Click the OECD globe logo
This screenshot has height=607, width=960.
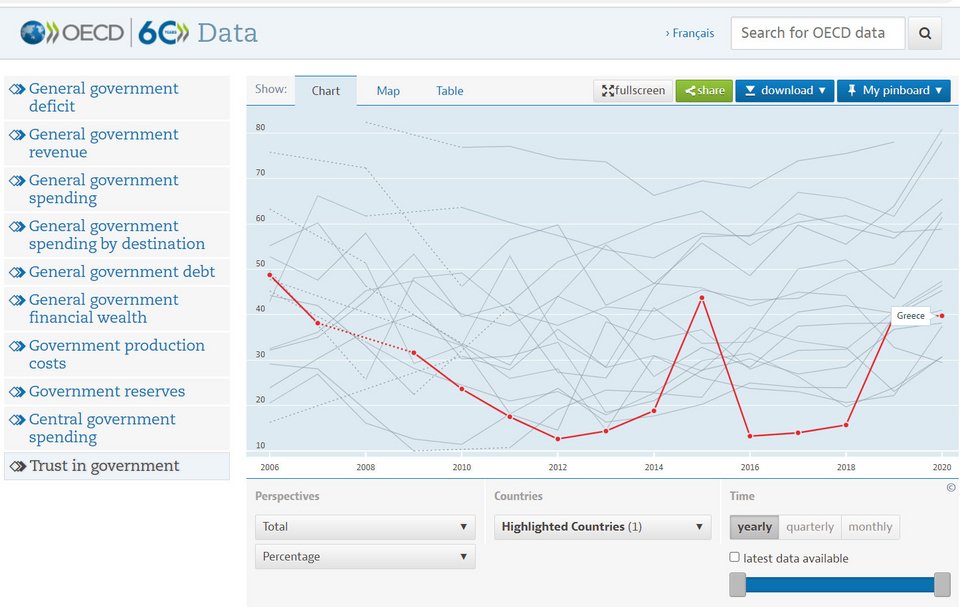point(32,32)
